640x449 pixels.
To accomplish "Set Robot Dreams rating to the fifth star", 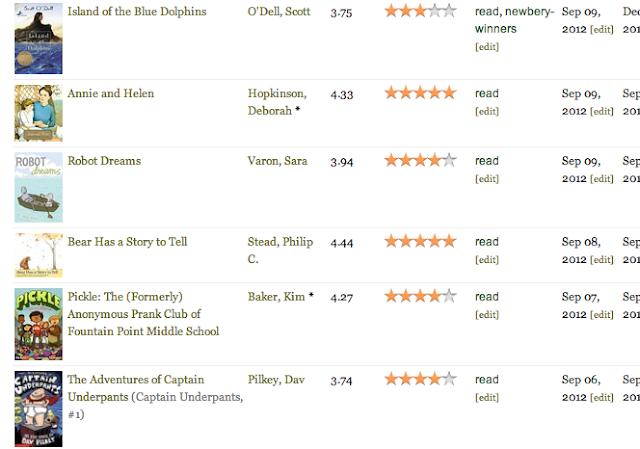I will (449, 160).
